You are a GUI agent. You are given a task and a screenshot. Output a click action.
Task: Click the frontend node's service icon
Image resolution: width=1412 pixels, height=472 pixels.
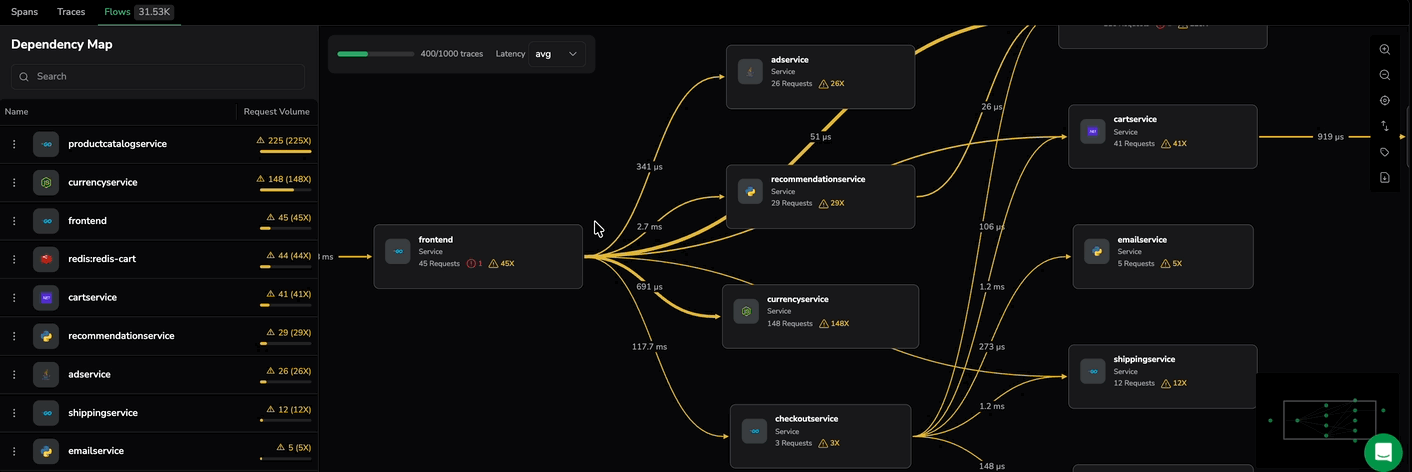(x=398, y=252)
